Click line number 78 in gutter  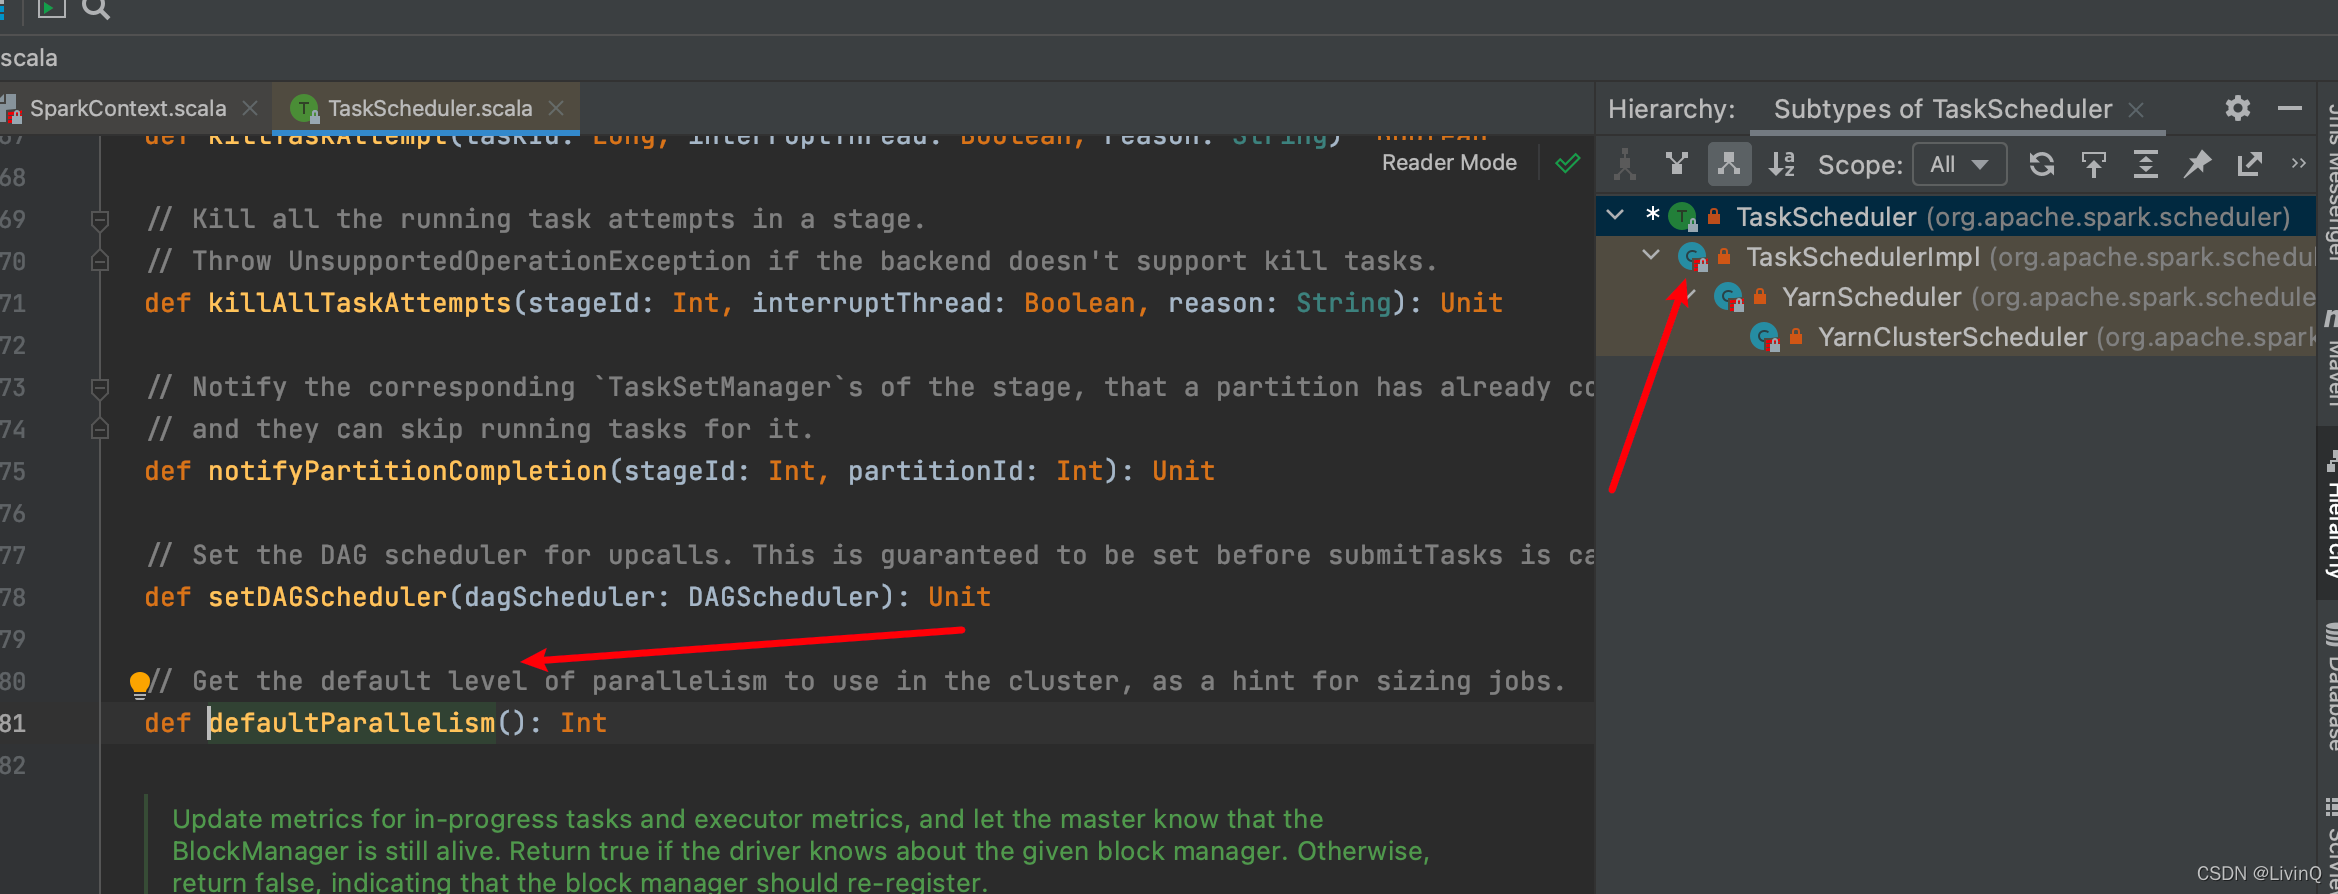pyautogui.click(x=13, y=597)
